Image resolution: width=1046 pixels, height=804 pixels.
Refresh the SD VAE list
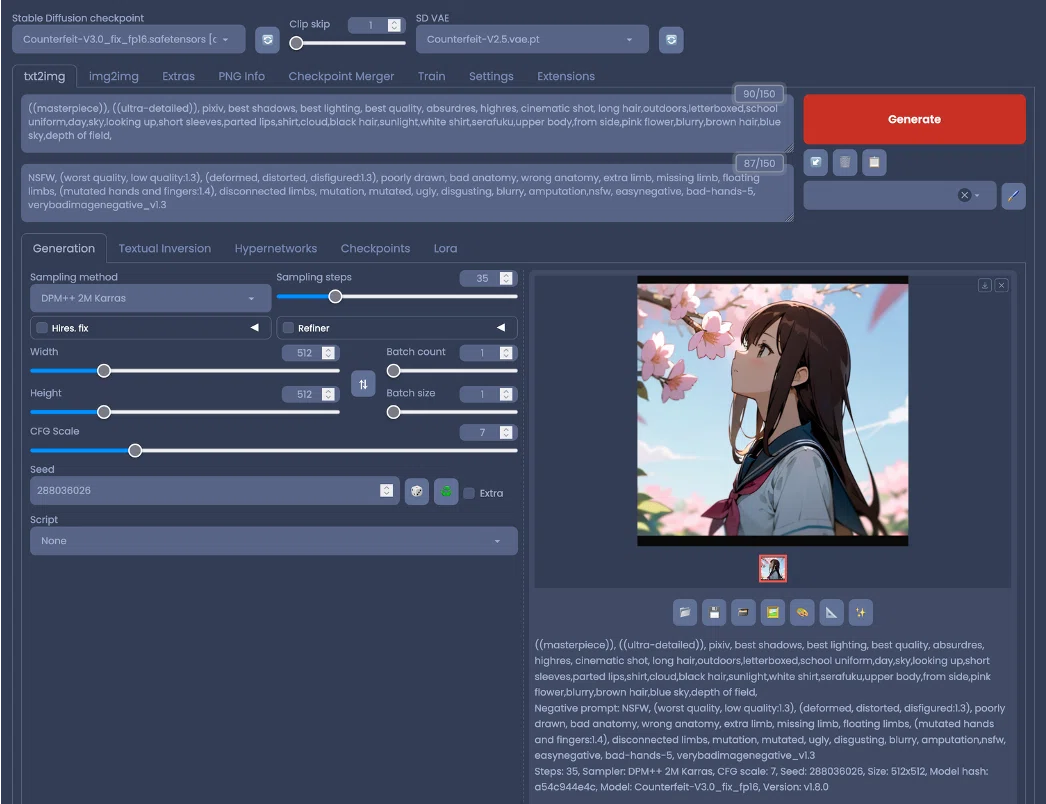tap(671, 39)
